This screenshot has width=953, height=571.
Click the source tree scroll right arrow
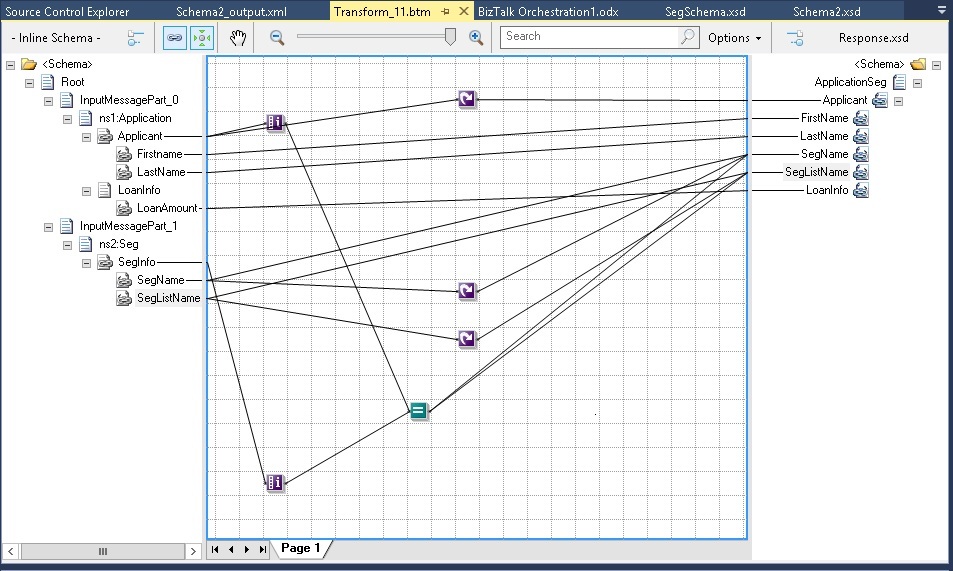coord(193,552)
